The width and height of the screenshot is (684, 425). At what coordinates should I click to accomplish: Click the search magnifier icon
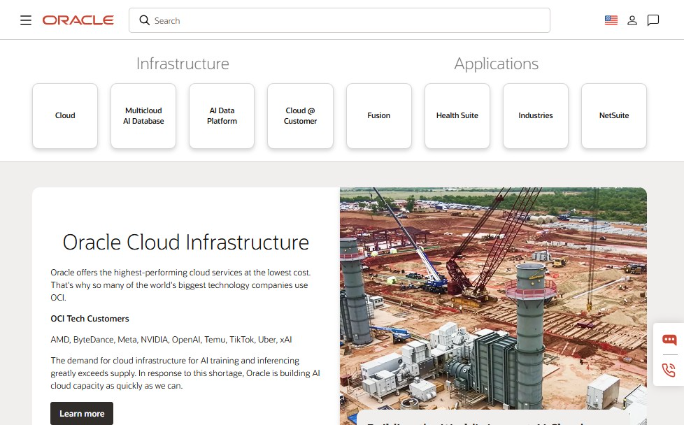[x=144, y=20]
